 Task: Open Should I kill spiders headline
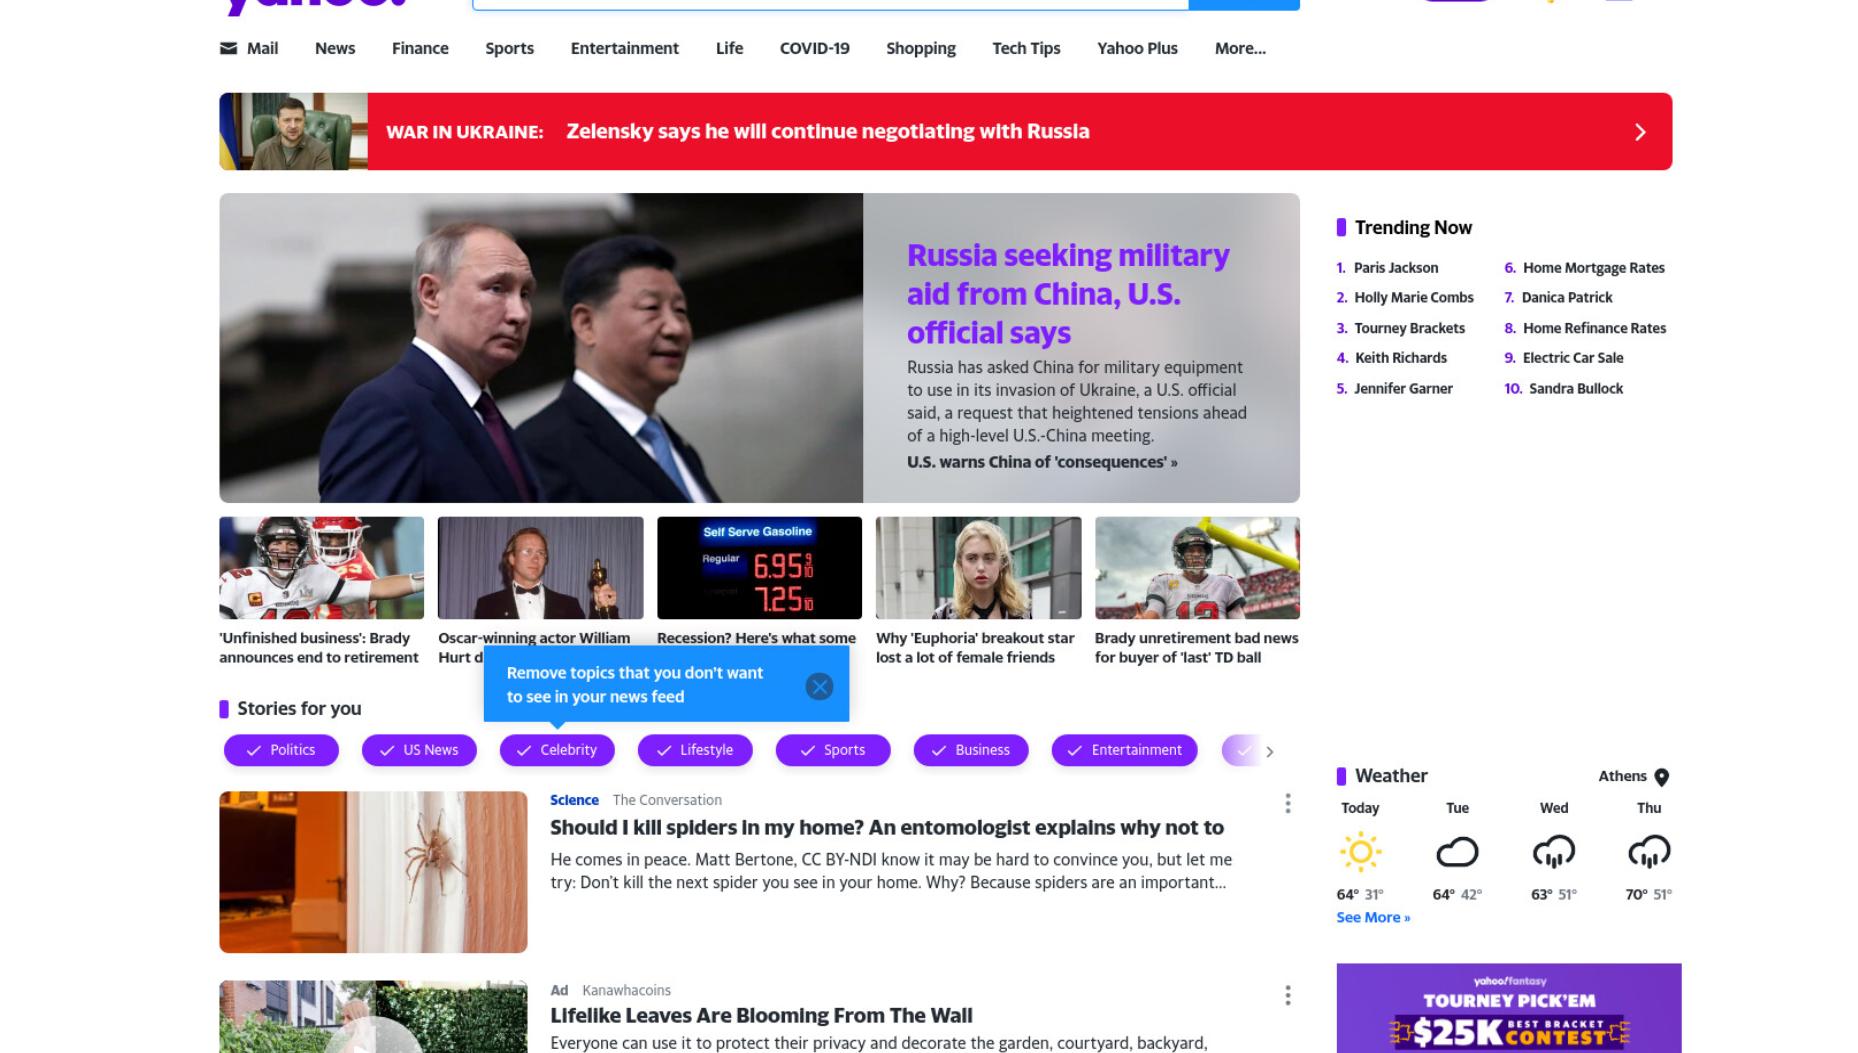pyautogui.click(x=886, y=828)
